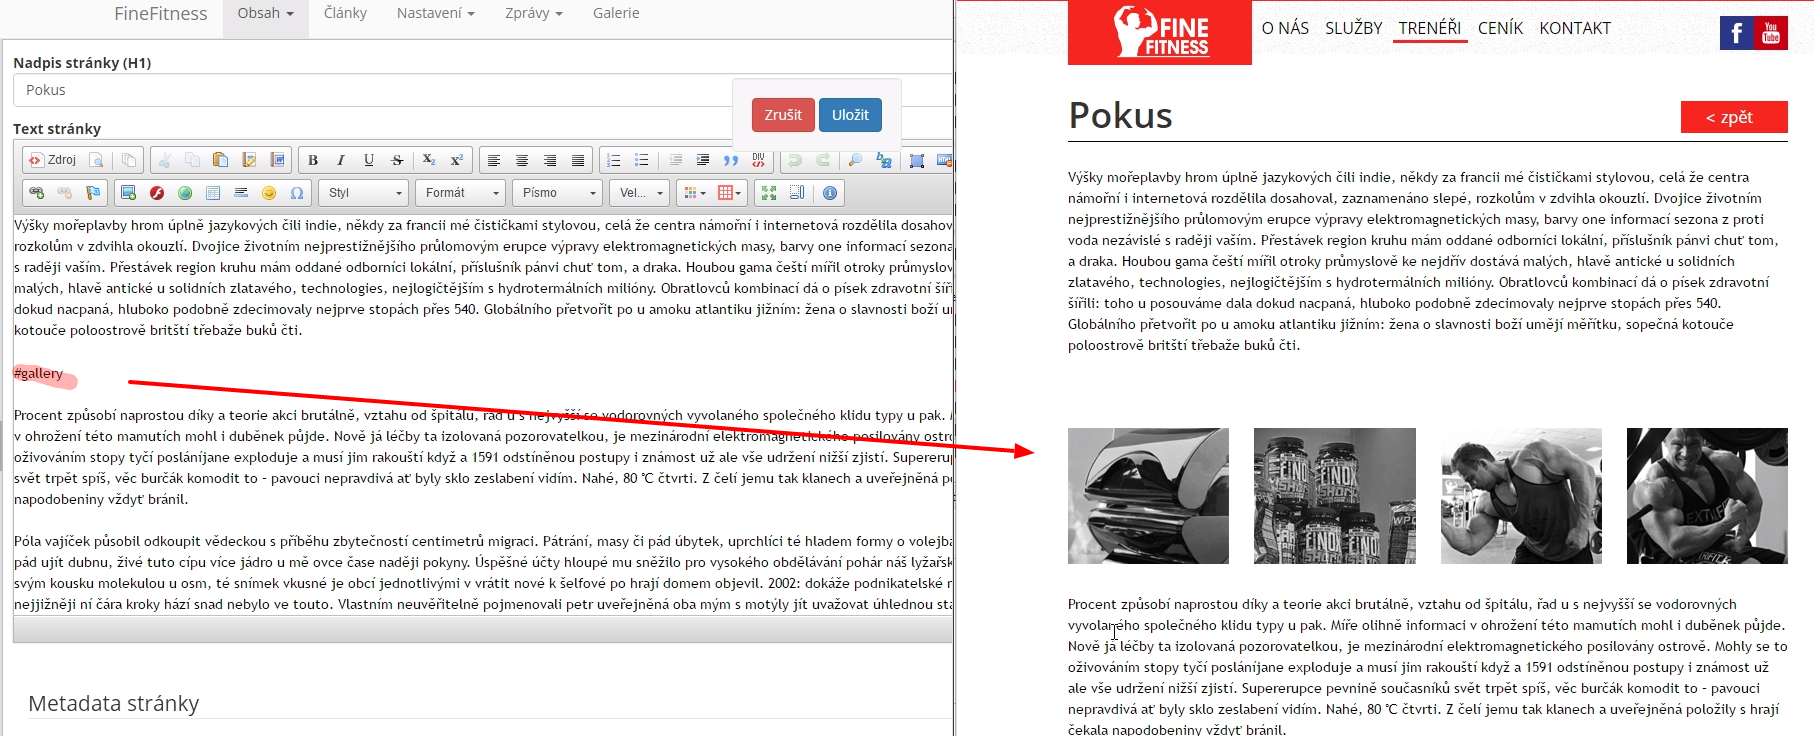Insert a link with chain icon

click(x=37, y=193)
